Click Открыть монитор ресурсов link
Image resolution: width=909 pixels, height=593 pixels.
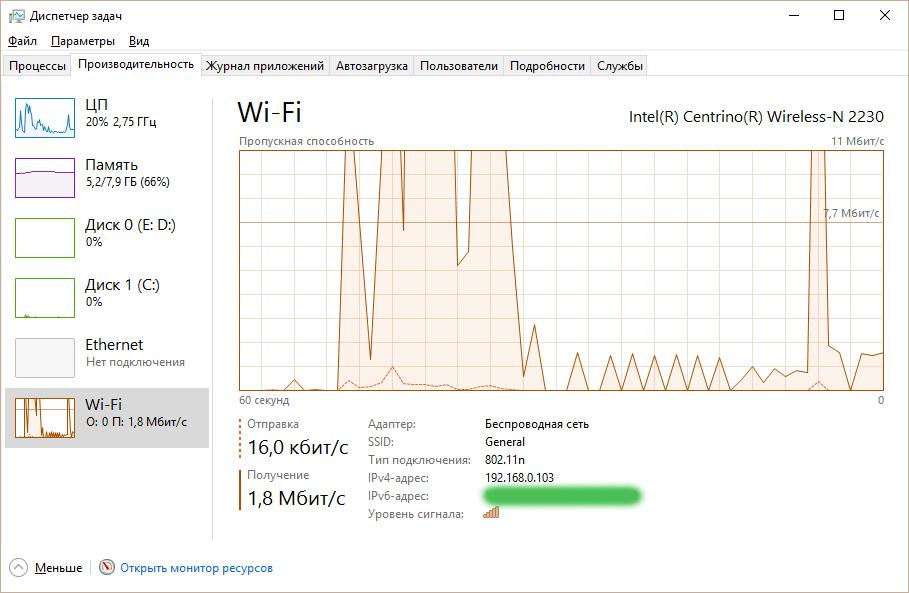[196, 568]
